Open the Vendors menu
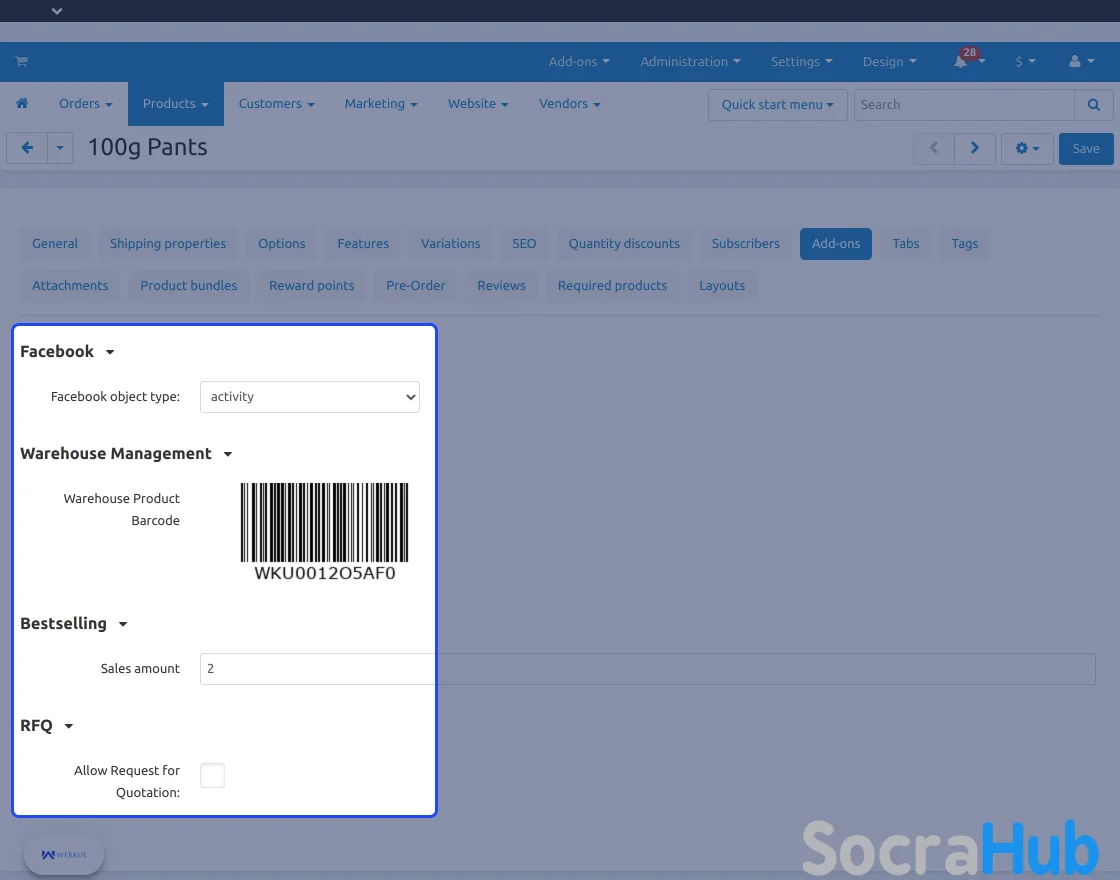1120x880 pixels. [x=569, y=104]
